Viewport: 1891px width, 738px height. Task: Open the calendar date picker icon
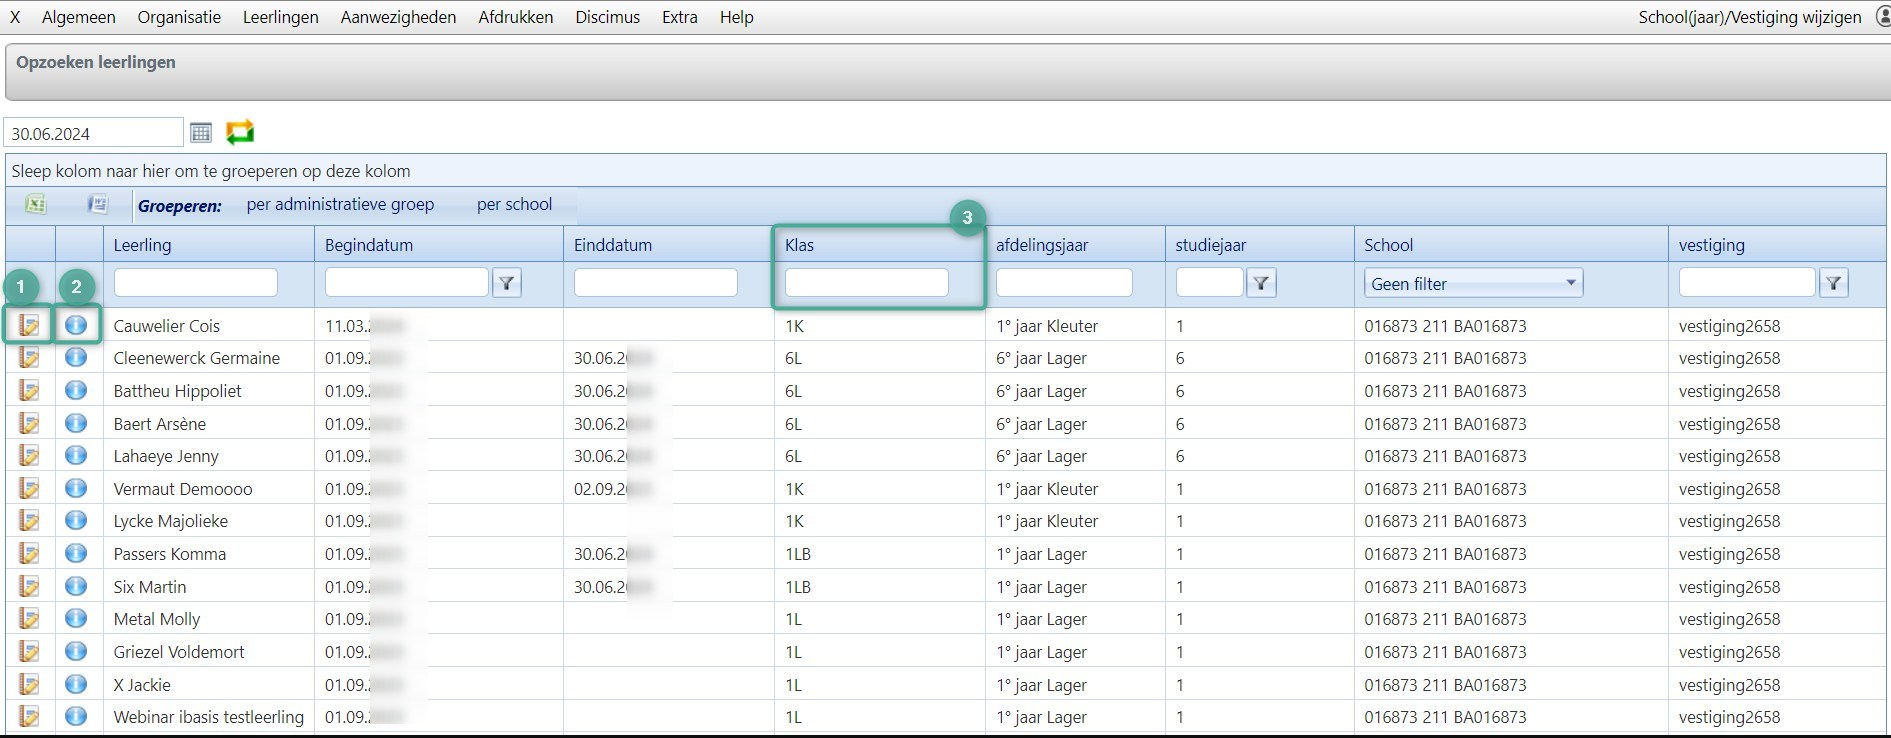click(201, 133)
